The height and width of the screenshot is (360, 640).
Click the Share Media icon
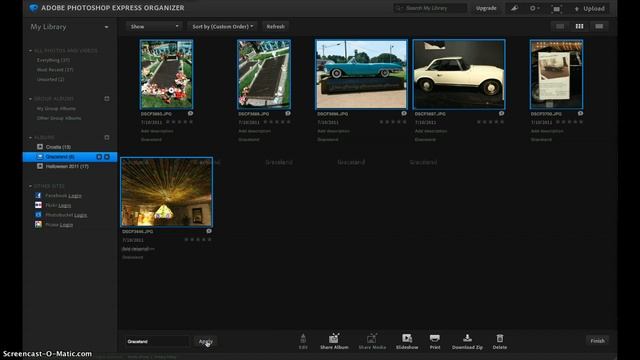click(x=371, y=338)
